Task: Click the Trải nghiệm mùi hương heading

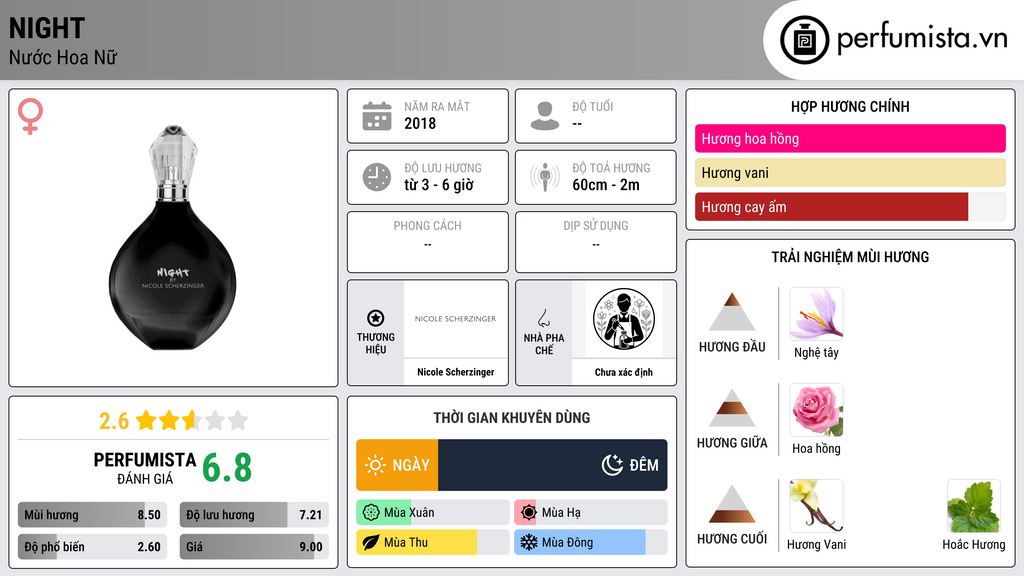Action: click(x=850, y=257)
